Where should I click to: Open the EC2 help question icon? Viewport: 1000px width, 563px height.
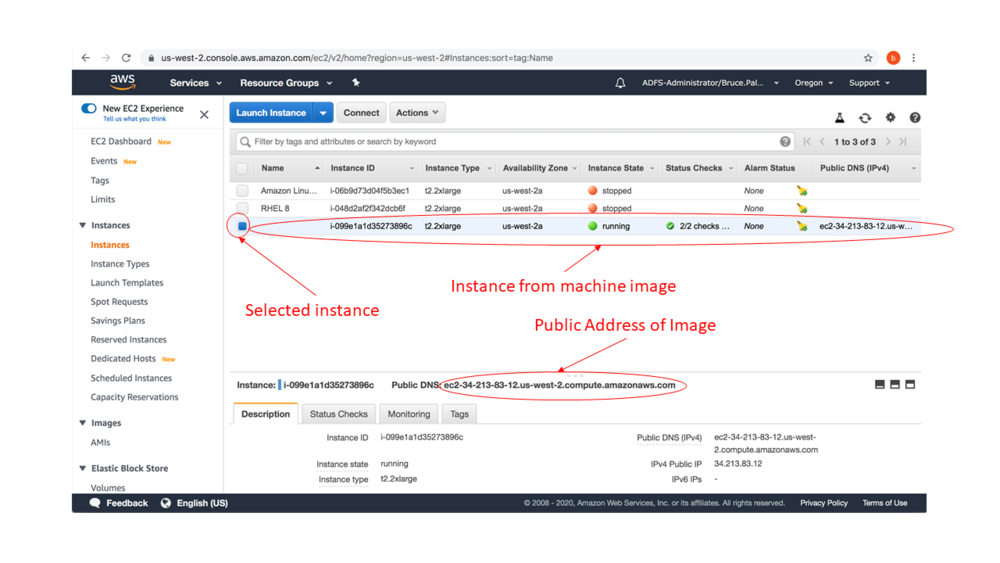click(915, 117)
